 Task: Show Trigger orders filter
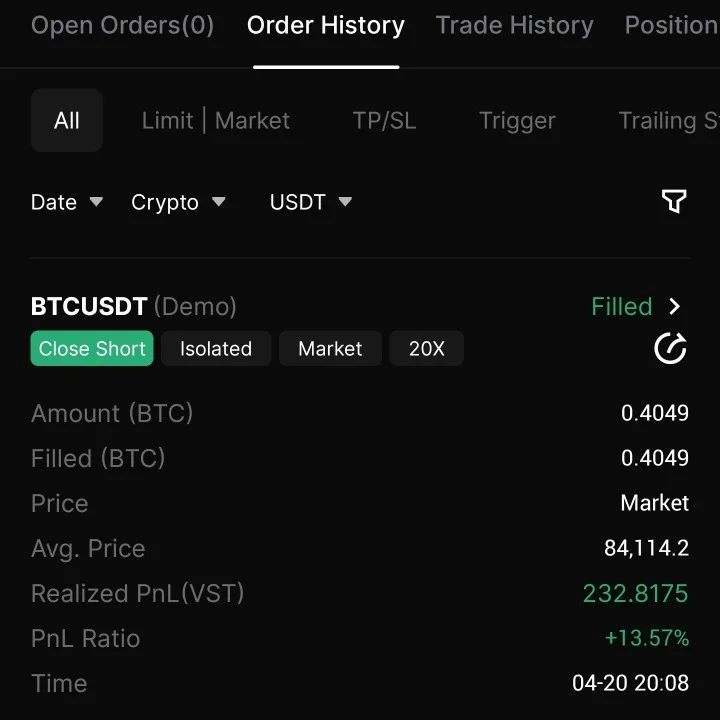click(517, 121)
